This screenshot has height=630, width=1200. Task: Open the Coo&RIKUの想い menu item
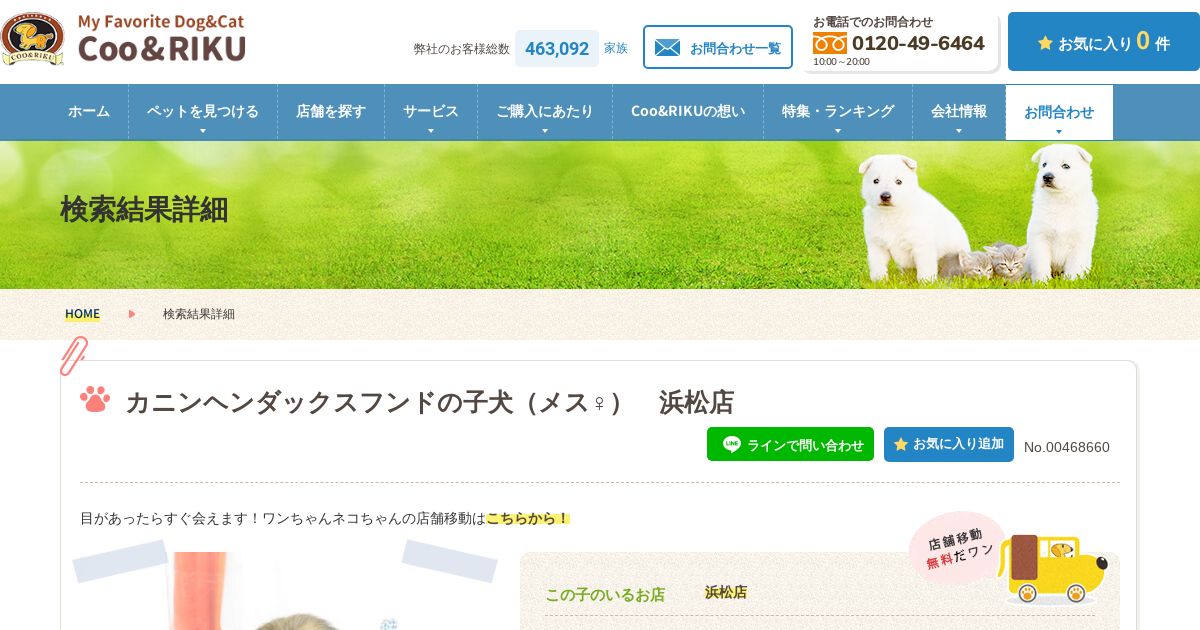coord(688,112)
